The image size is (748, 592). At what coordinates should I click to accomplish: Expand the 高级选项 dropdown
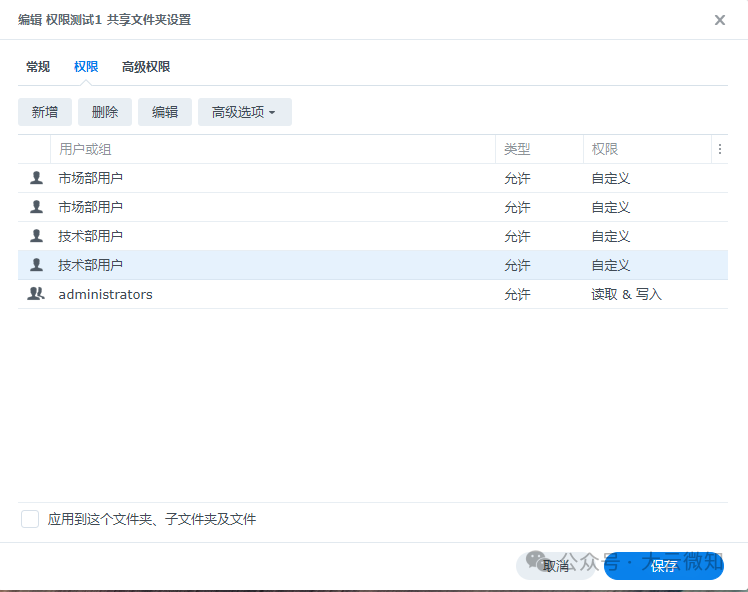(x=245, y=112)
